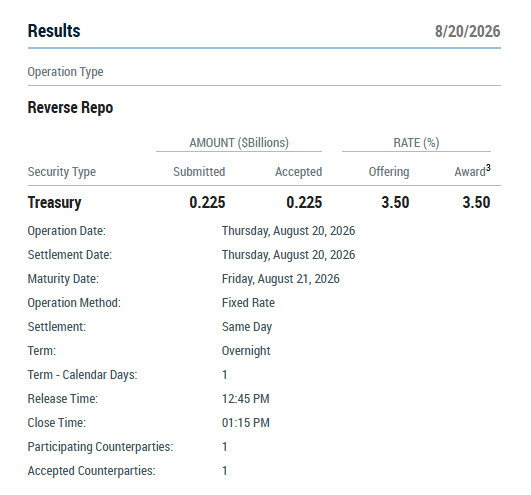Select the Results heading
The width and height of the screenshot is (531, 495).
(54, 31)
